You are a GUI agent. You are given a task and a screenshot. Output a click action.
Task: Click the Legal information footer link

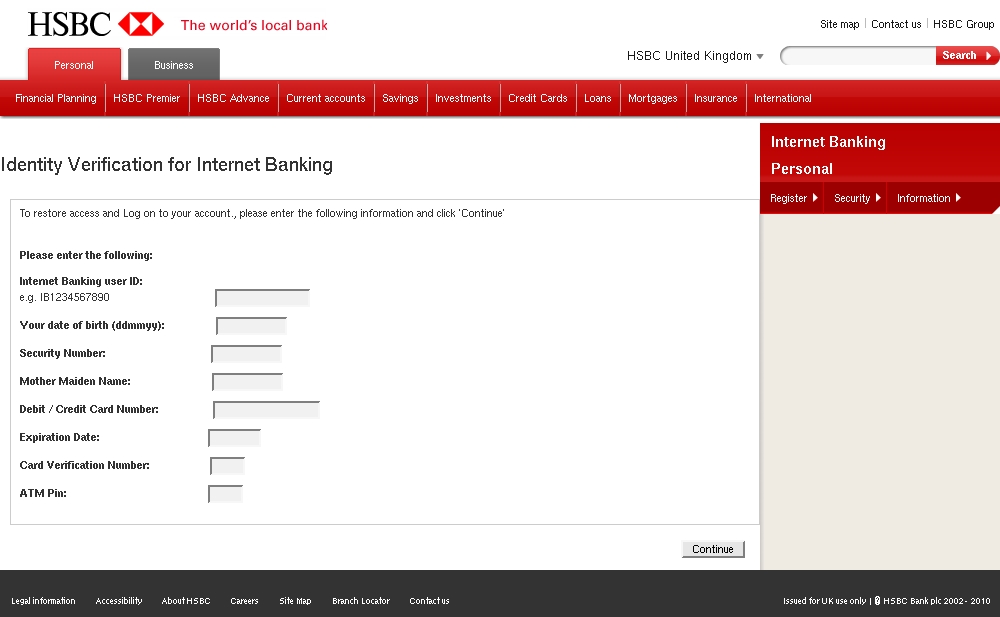coord(43,601)
